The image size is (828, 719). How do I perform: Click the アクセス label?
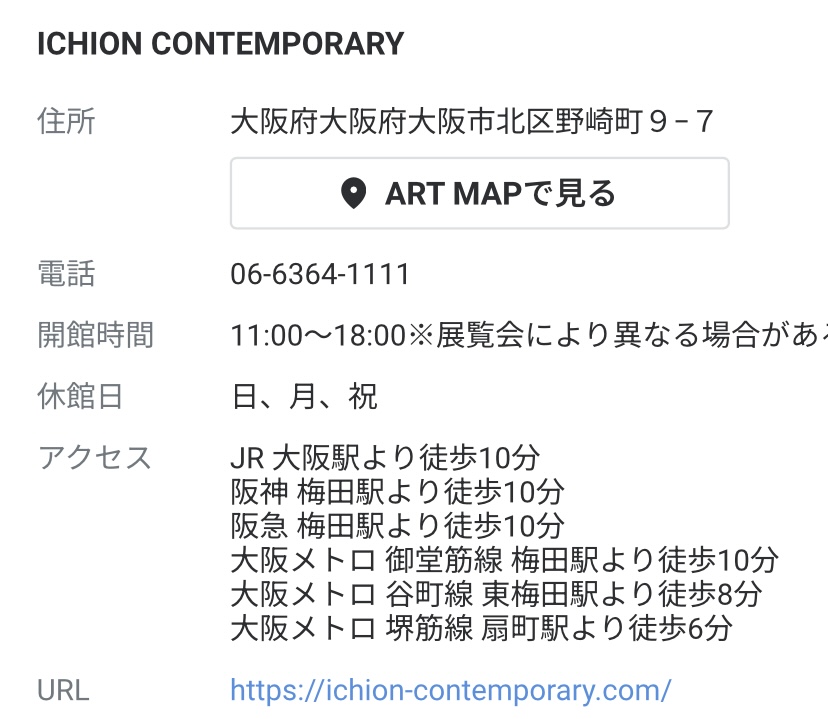[95, 457]
